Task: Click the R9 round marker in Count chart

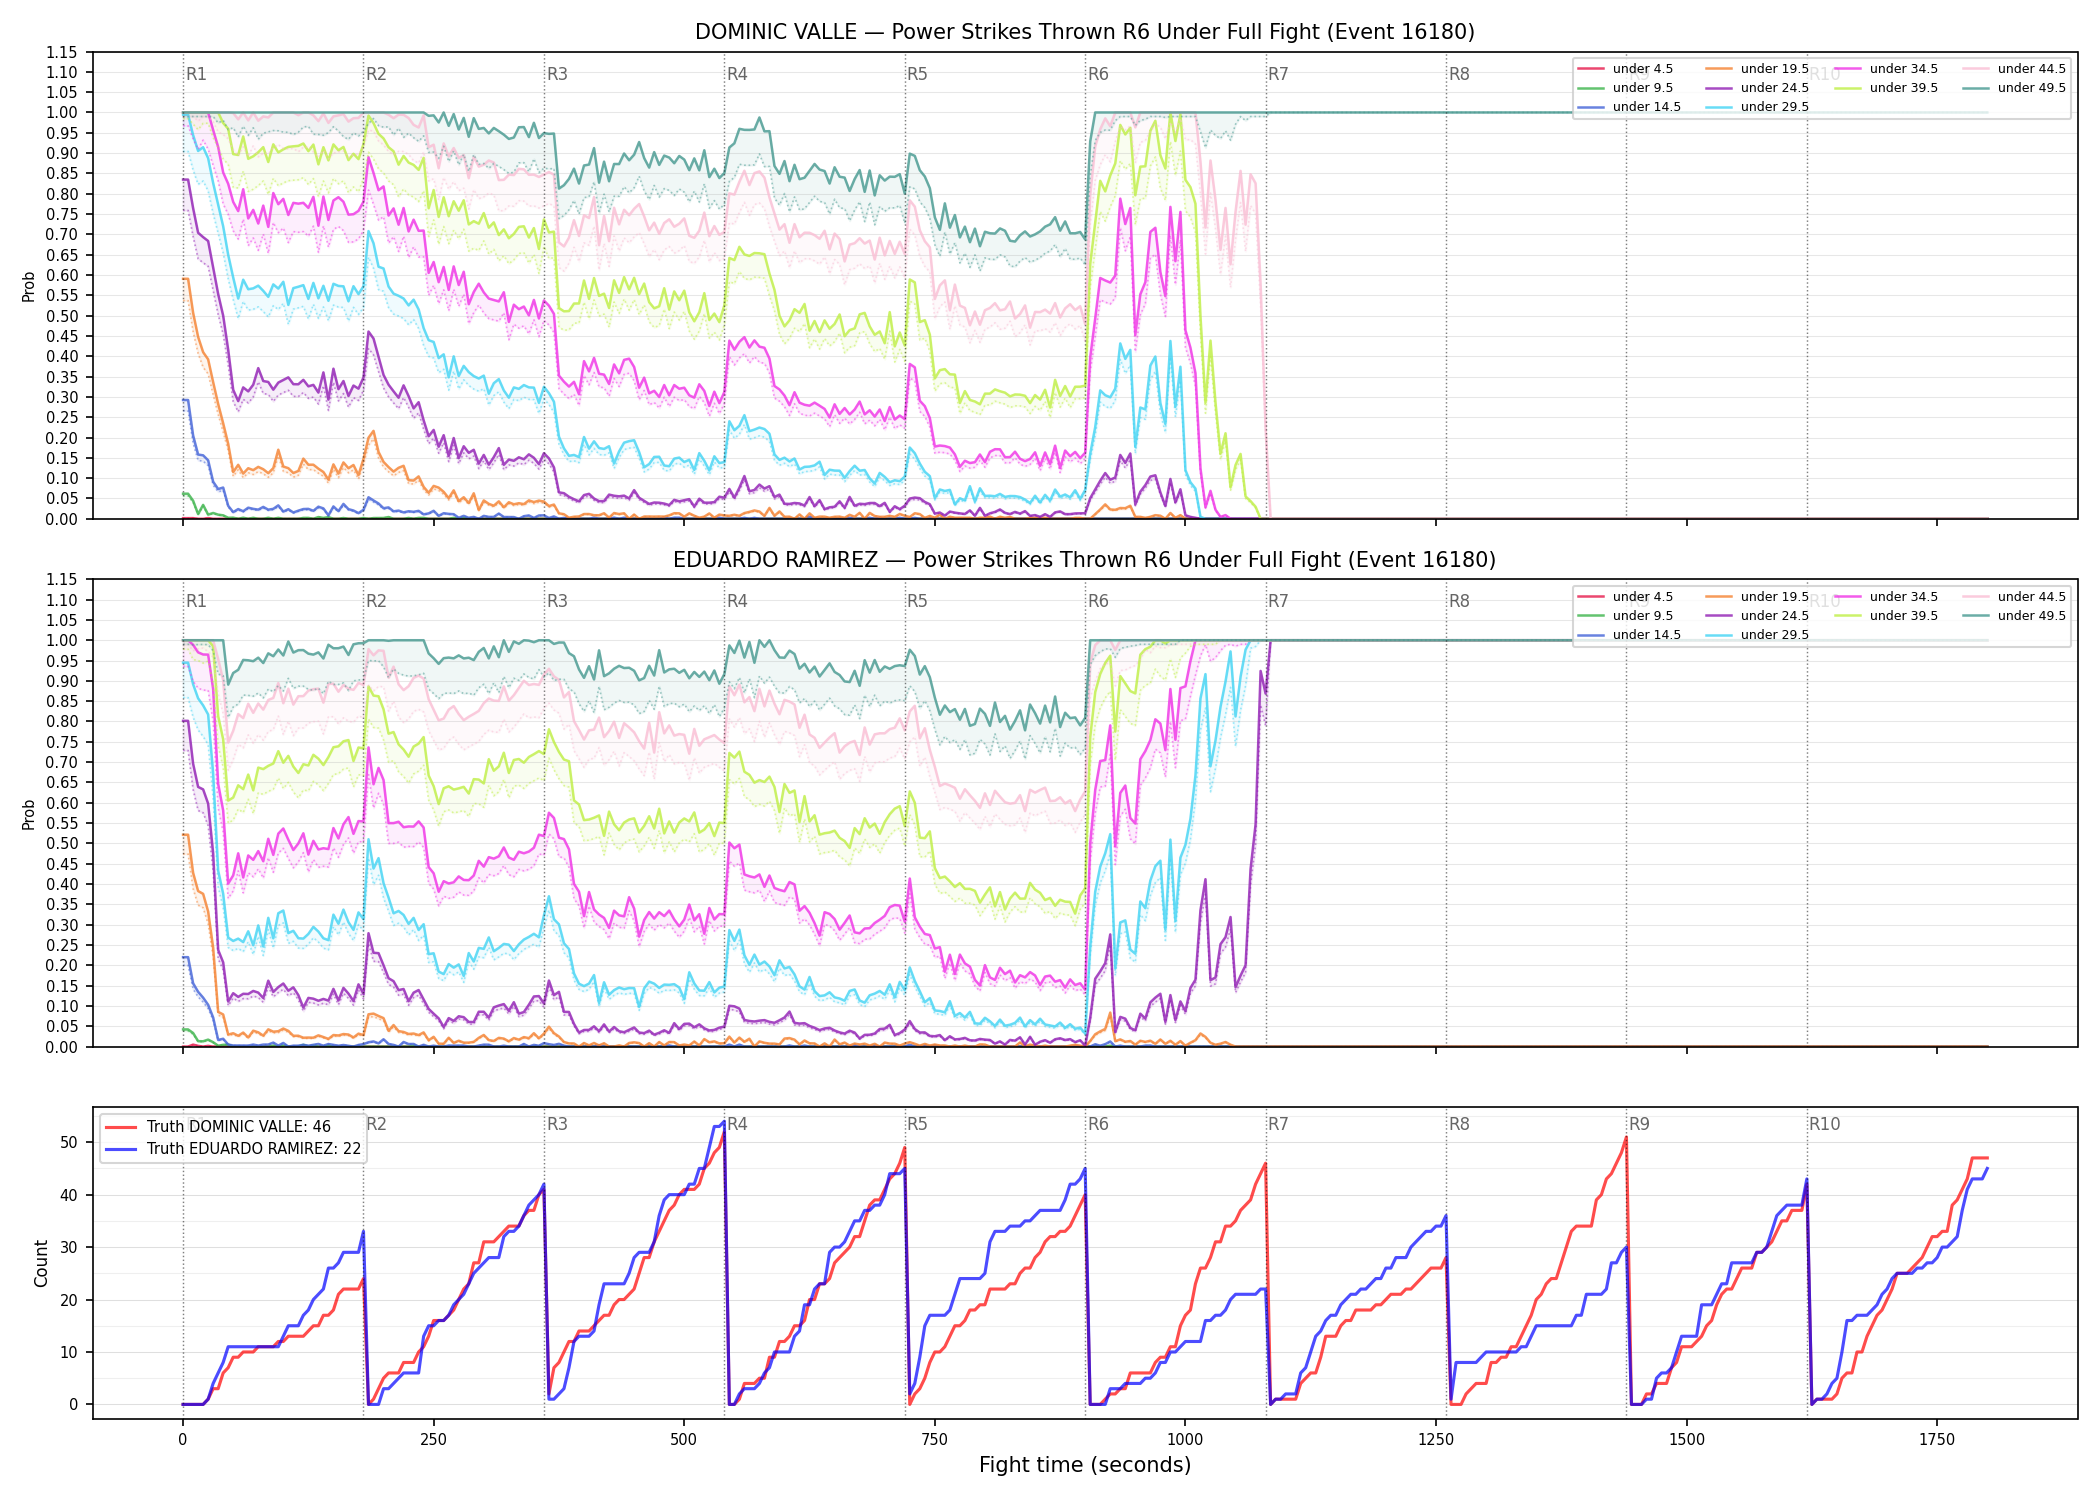Action: pos(1639,1124)
